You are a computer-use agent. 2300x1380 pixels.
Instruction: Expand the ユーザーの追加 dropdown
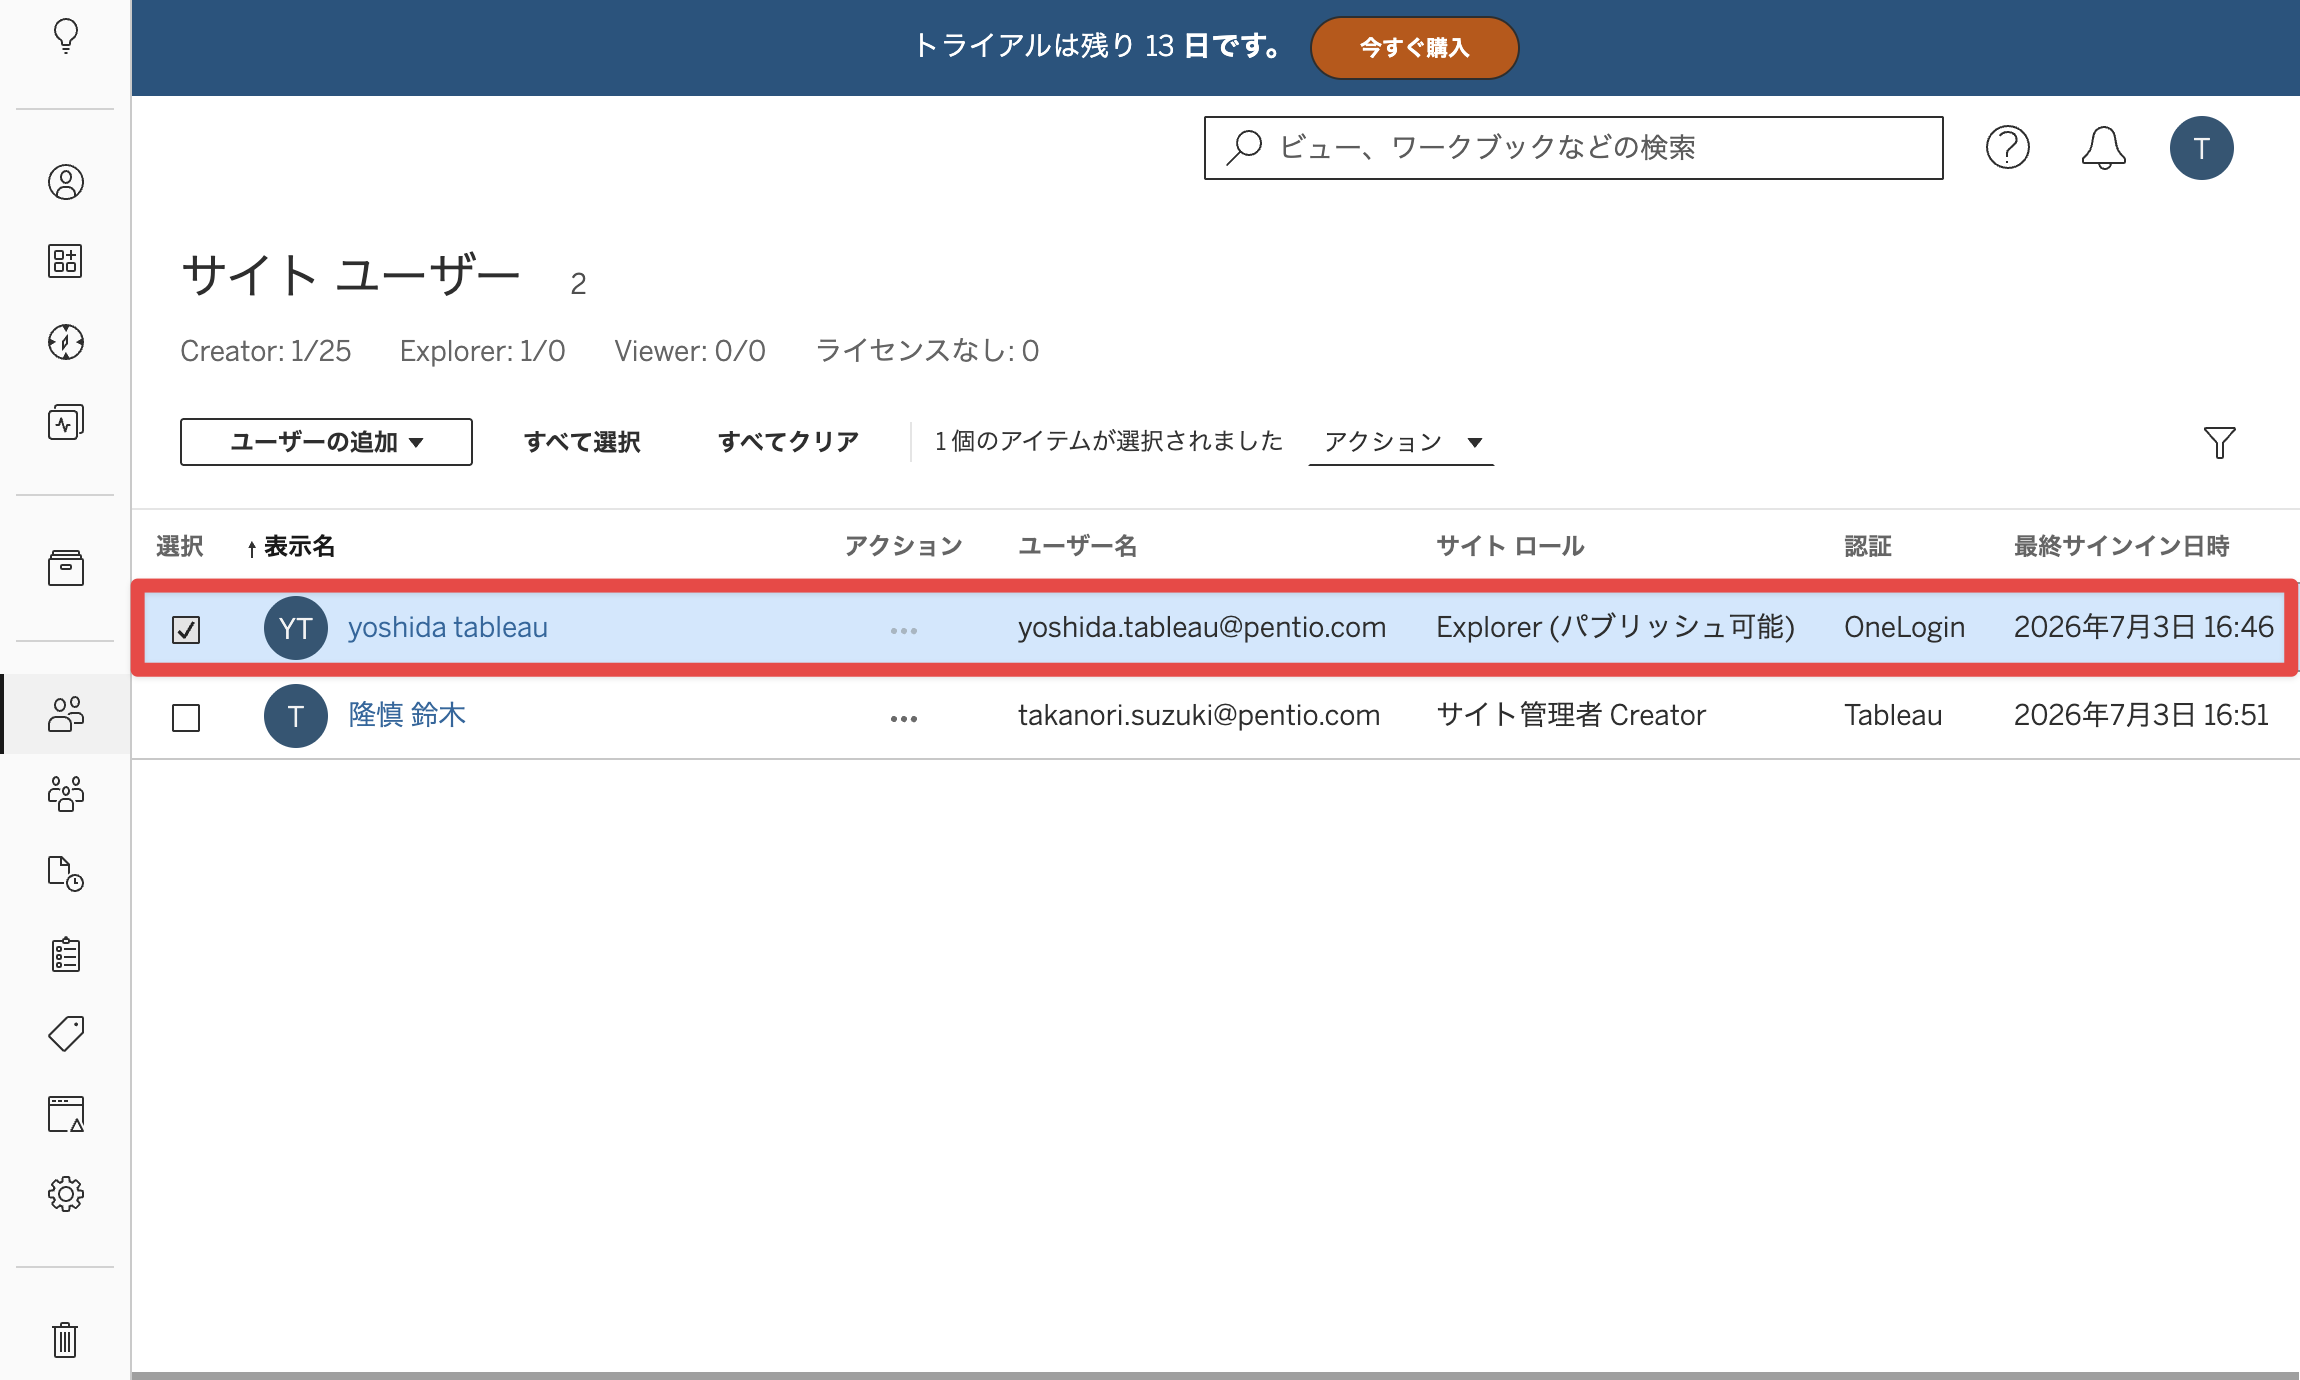click(326, 442)
